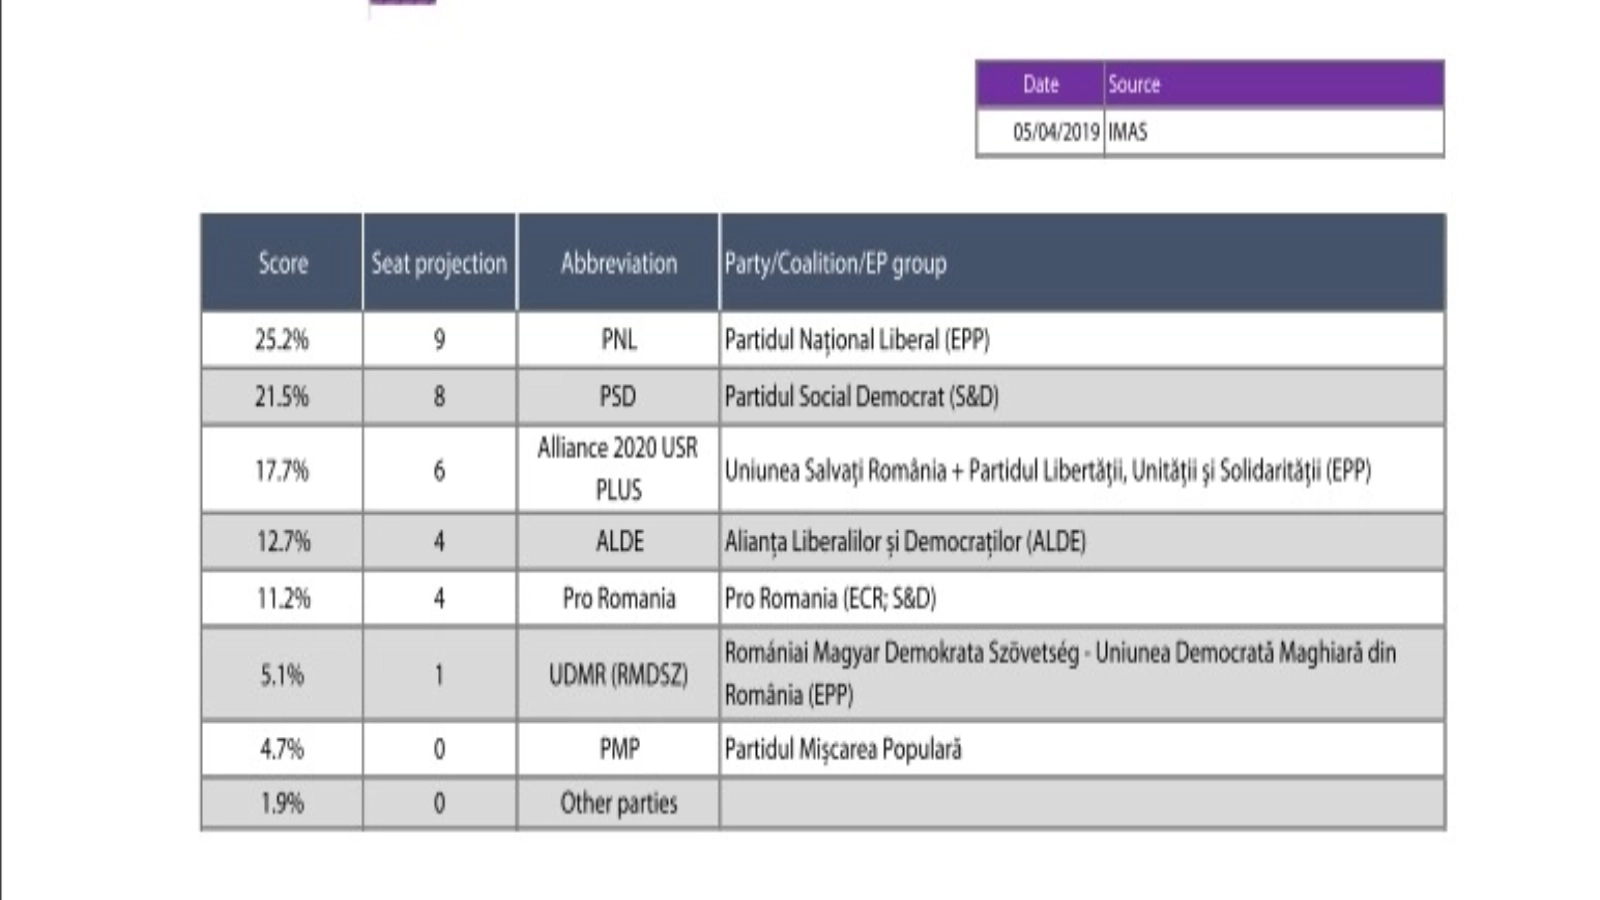Select the 25.2% score cell

pyautogui.click(x=282, y=340)
